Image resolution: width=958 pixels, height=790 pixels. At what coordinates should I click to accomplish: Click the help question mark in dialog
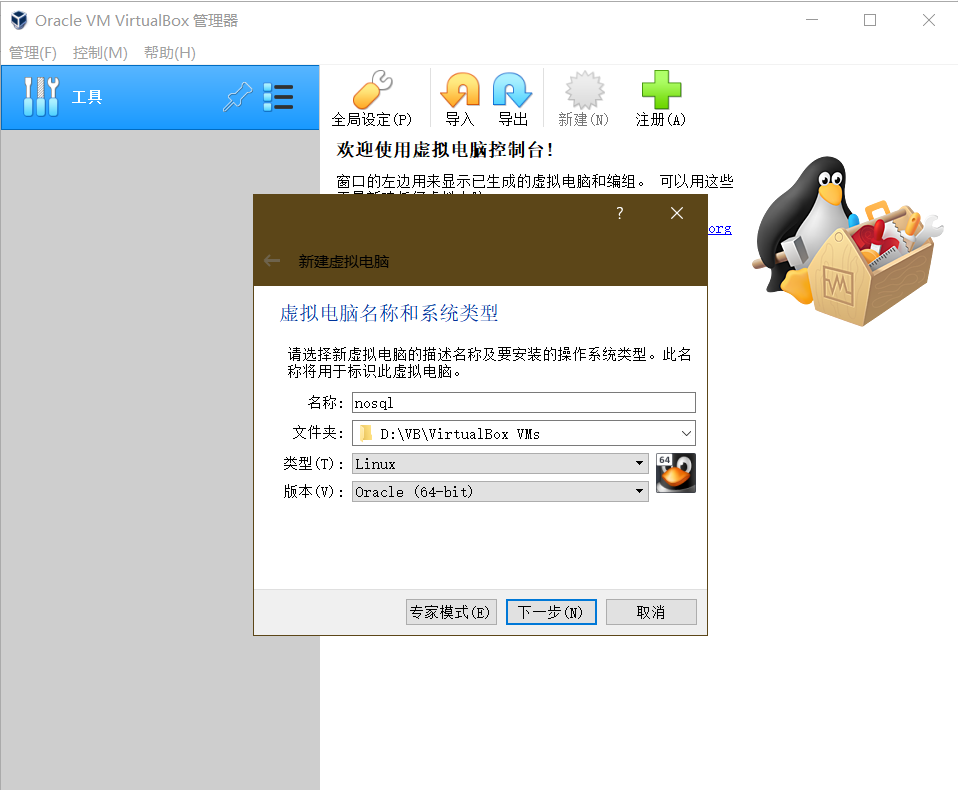point(620,213)
